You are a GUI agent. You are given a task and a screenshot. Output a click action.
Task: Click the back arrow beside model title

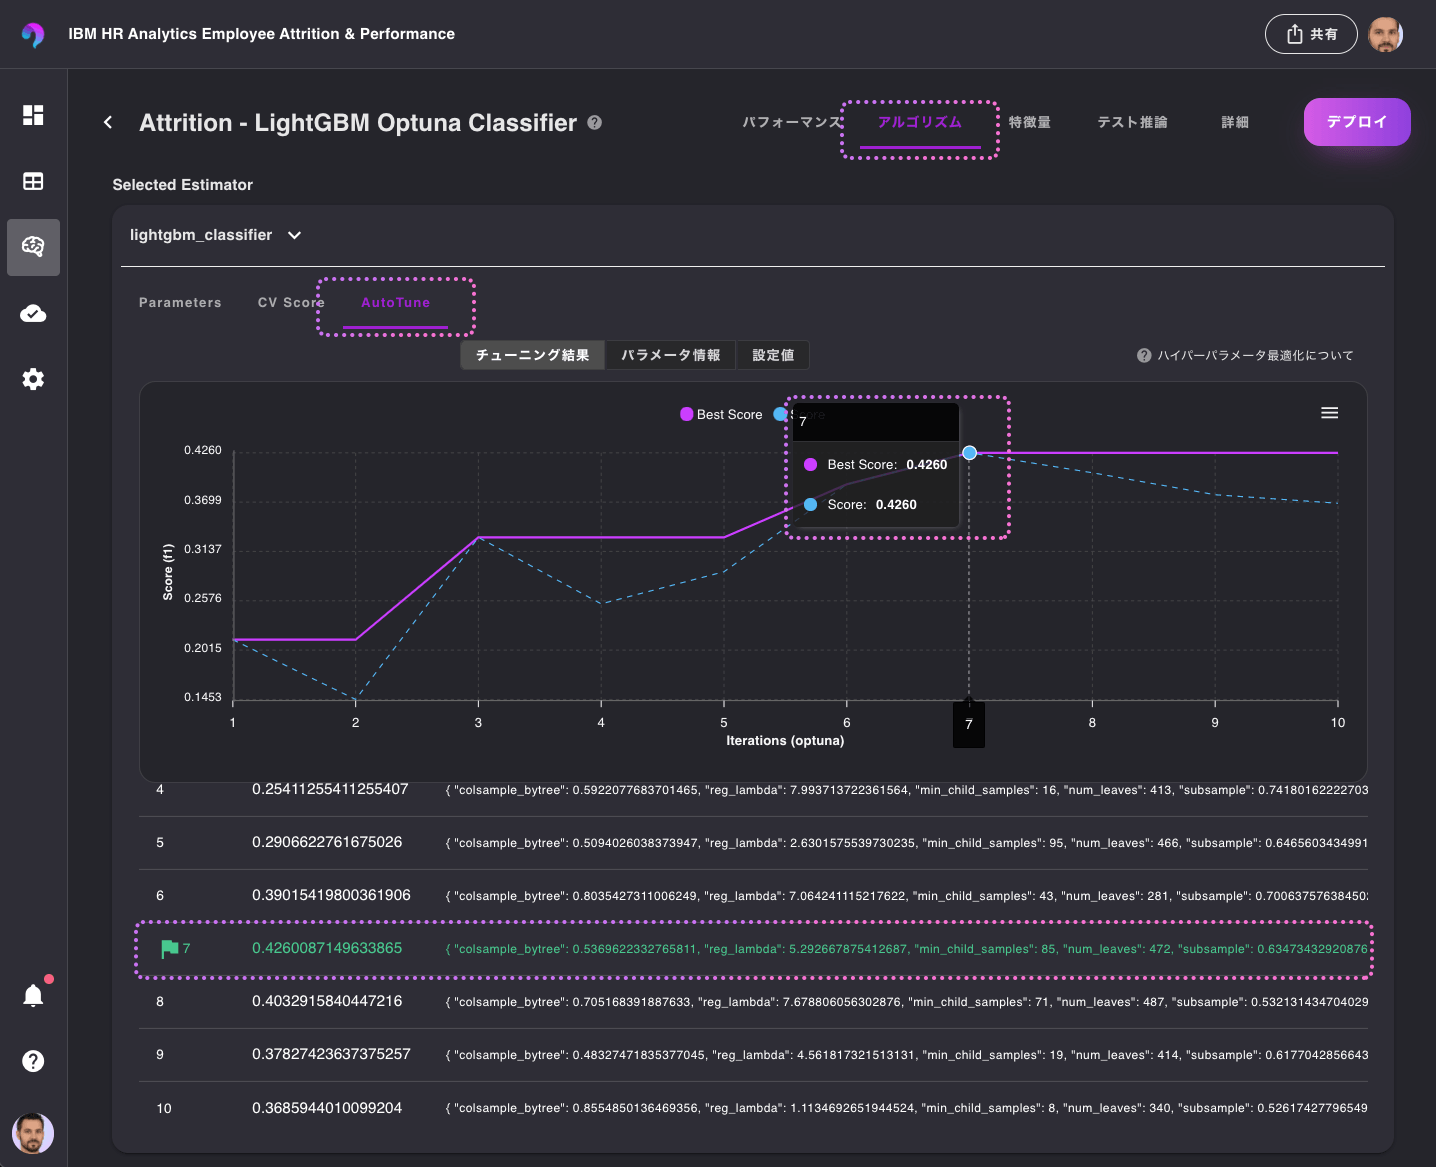tap(108, 122)
